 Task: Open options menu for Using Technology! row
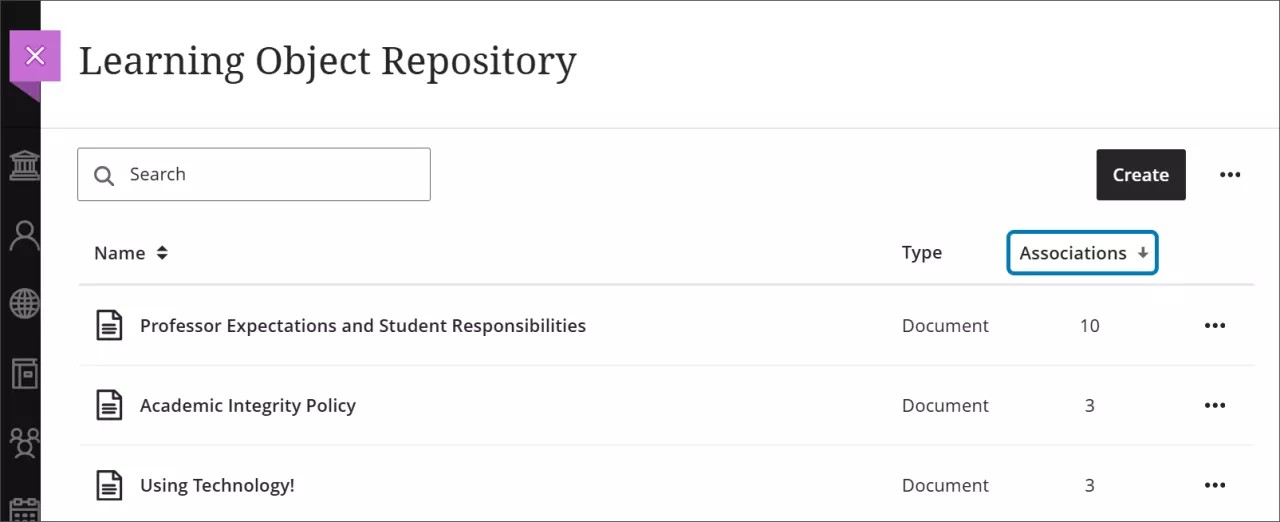tap(1215, 485)
